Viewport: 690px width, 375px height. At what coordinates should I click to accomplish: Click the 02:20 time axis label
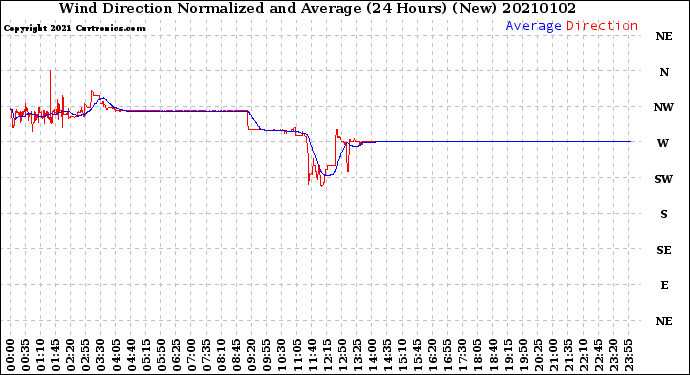71,355
